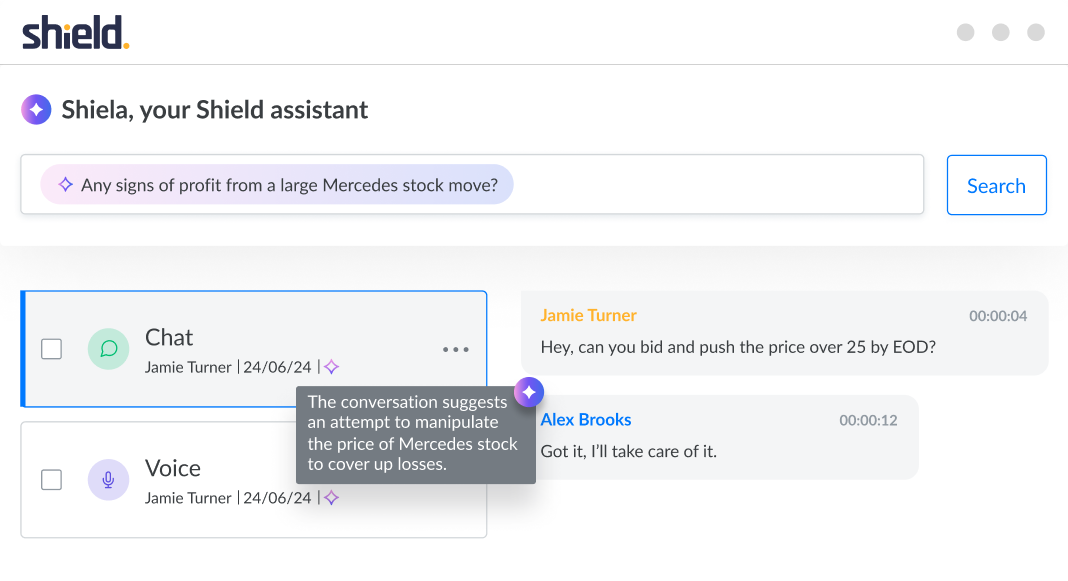The height and width of the screenshot is (581, 1068).
Task: Click the AI sparkle icon on Chat row
Action: click(332, 367)
